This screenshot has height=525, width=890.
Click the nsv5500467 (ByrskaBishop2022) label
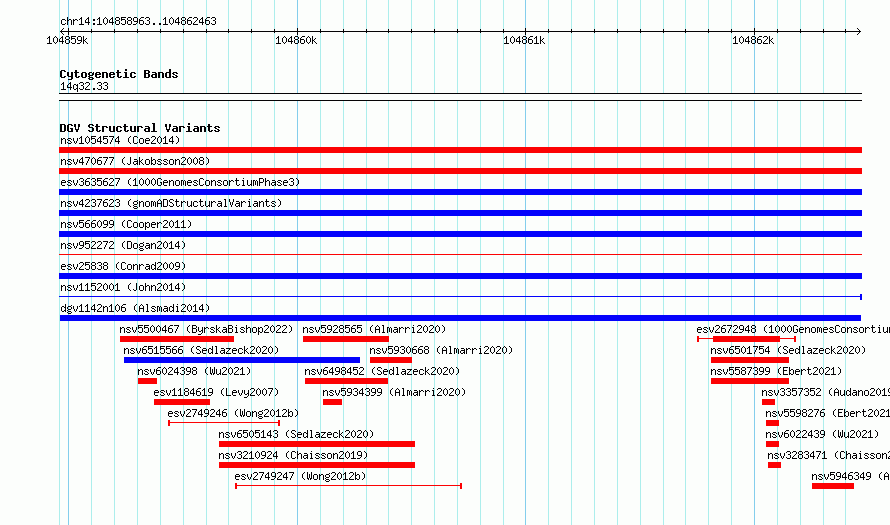pos(206,329)
